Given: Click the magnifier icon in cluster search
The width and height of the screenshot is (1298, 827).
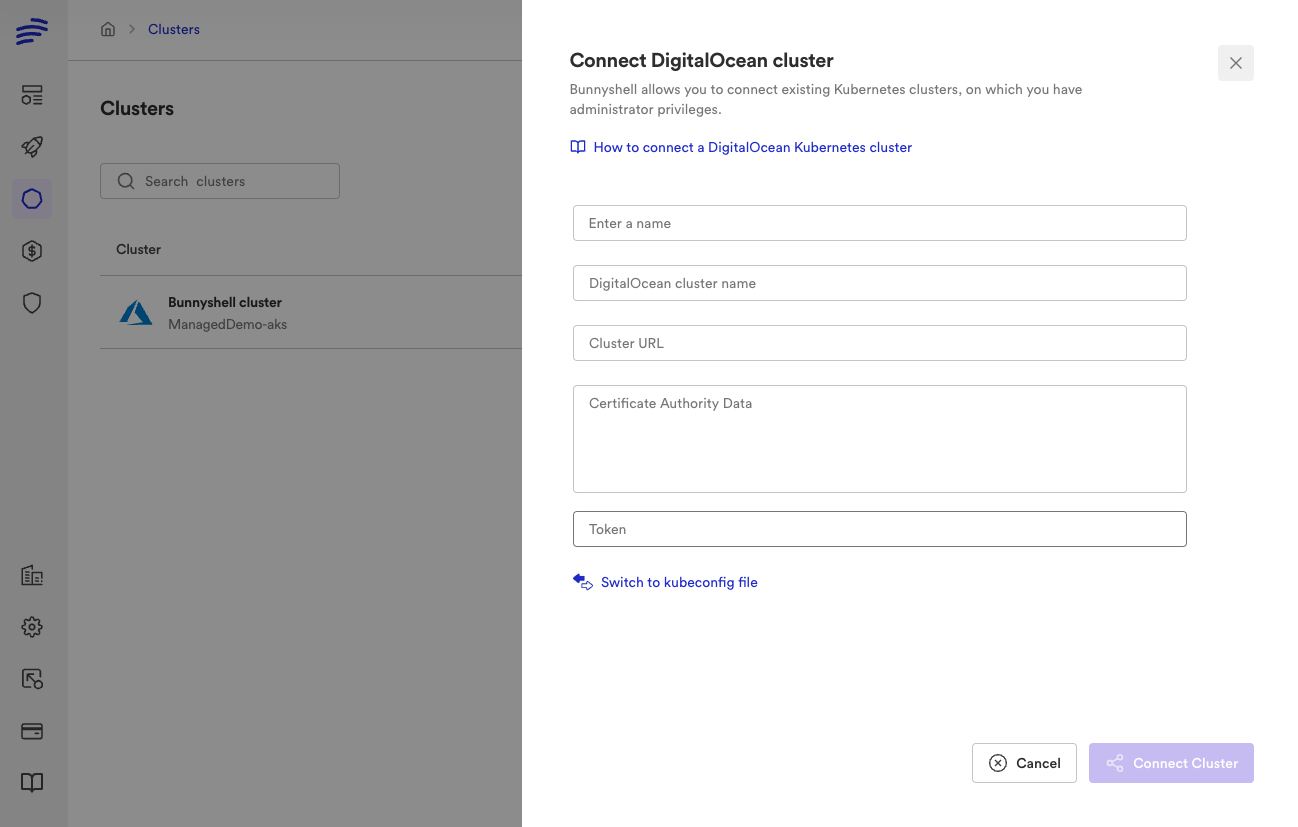Looking at the screenshot, I should [x=126, y=181].
